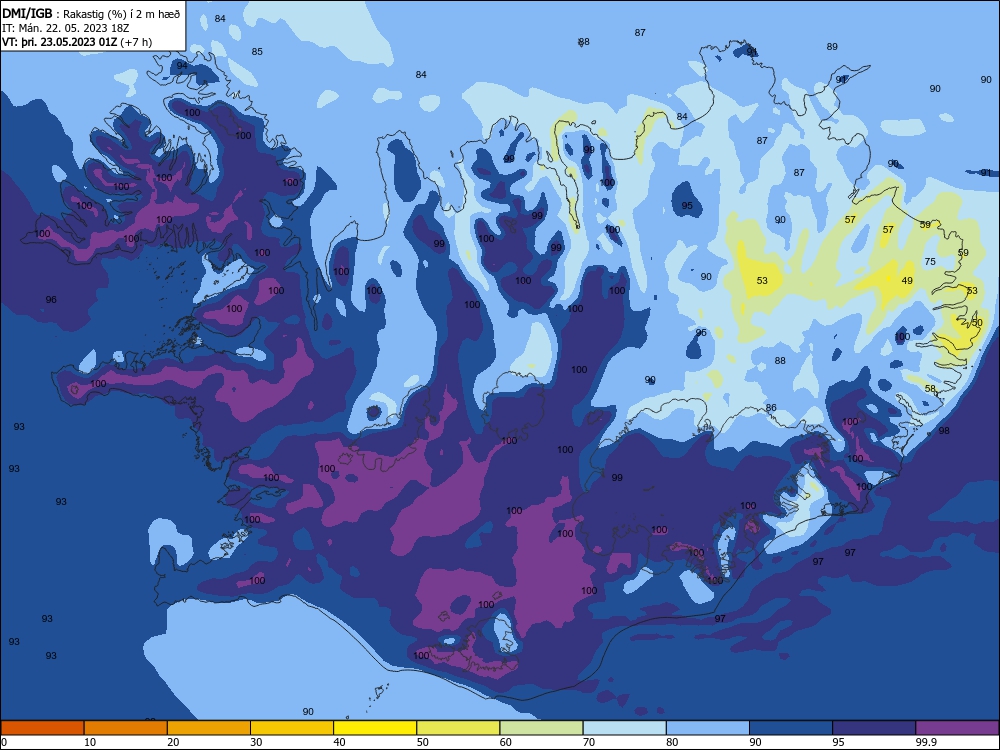The image size is (1000, 750).
Task: Click the legend tick label '40'
Action: click(339, 742)
